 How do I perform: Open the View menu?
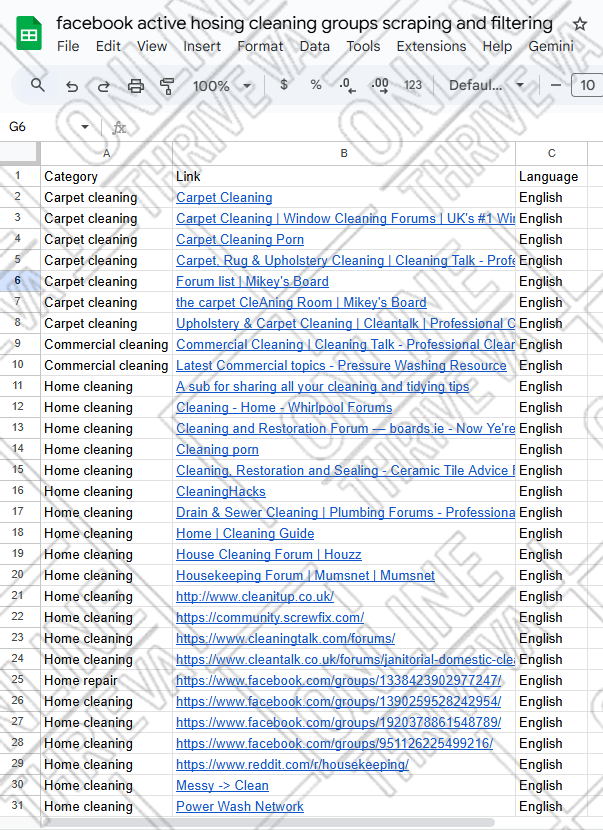[152, 47]
